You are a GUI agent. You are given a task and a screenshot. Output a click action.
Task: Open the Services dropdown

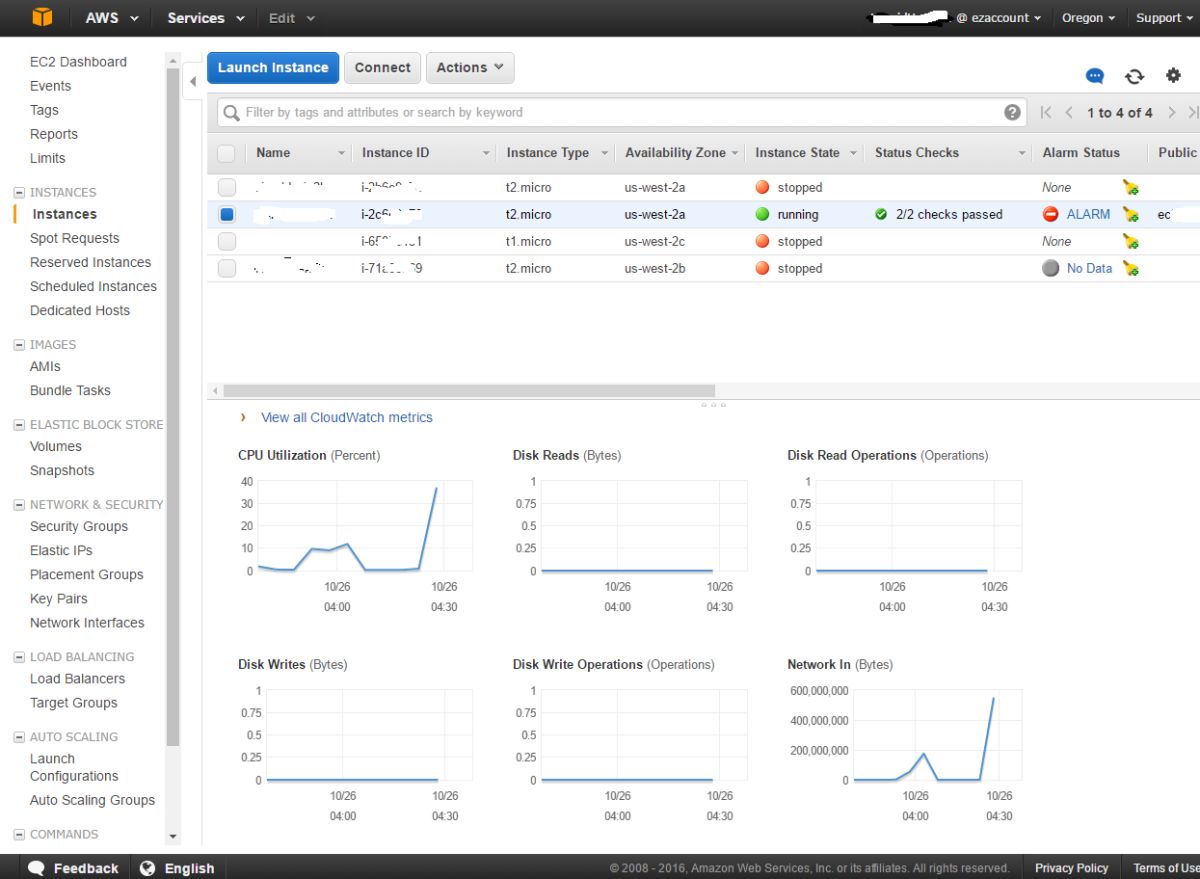pyautogui.click(x=205, y=18)
